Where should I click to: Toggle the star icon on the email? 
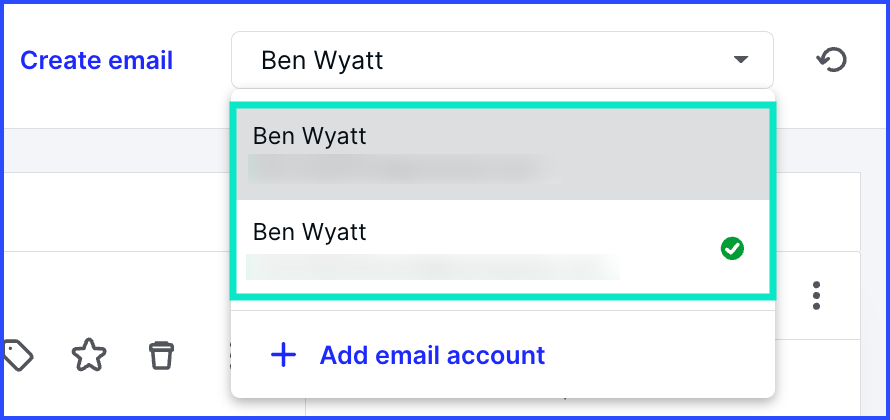(89, 355)
